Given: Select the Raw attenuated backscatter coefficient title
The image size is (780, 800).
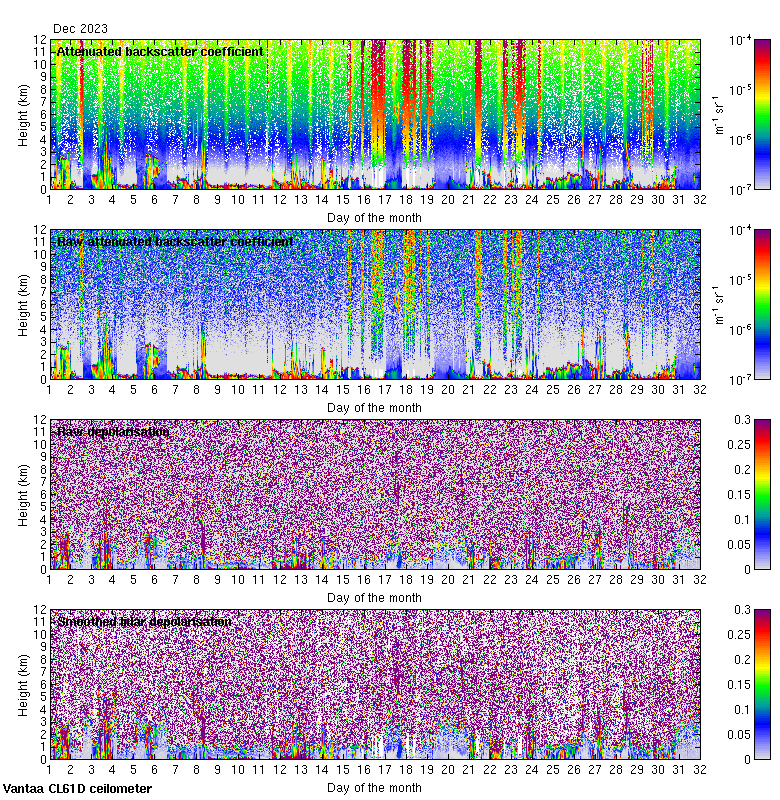Looking at the screenshot, I should coord(175,241).
